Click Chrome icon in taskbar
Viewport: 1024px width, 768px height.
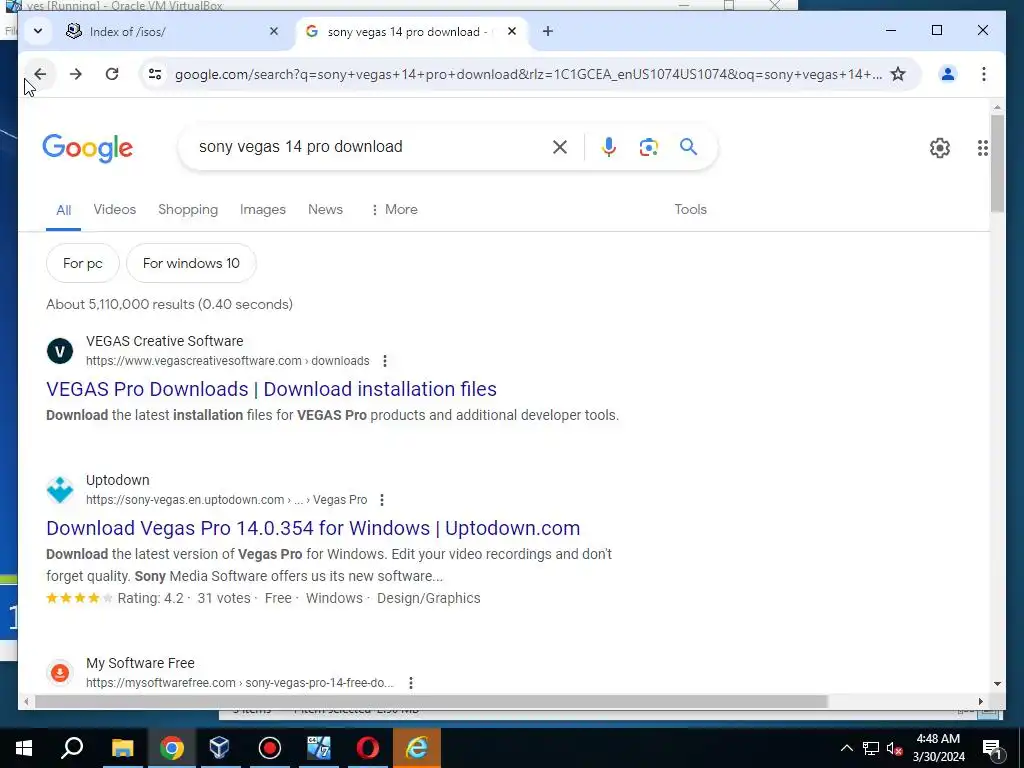[x=172, y=748]
